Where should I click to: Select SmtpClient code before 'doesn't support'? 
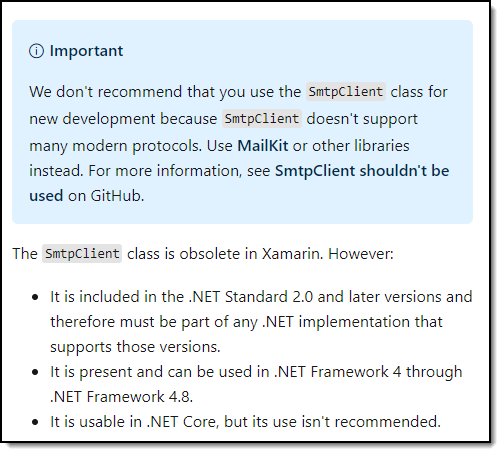coord(262,119)
